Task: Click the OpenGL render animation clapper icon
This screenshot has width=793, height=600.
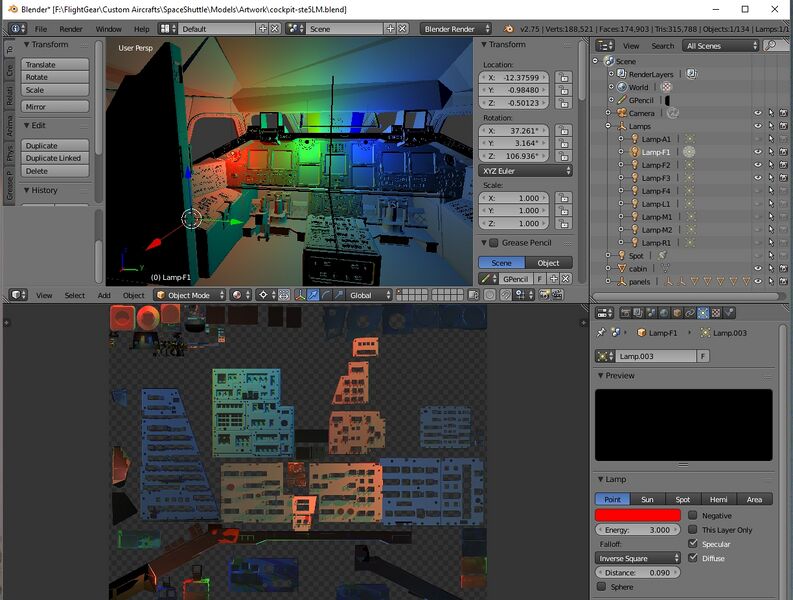Action: click(557, 295)
